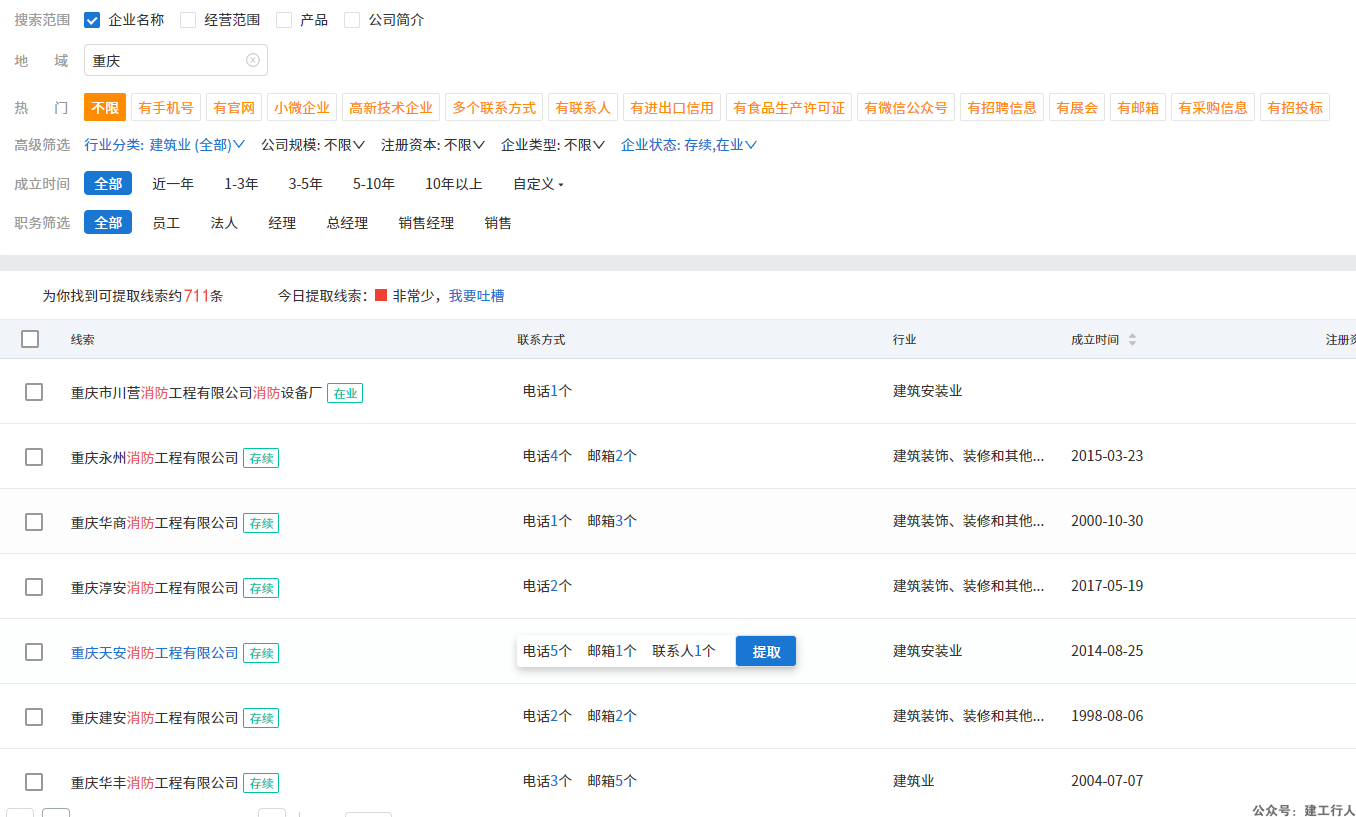Filter by 有进出口信用 tag
The height and width of the screenshot is (817, 1356).
click(672, 108)
